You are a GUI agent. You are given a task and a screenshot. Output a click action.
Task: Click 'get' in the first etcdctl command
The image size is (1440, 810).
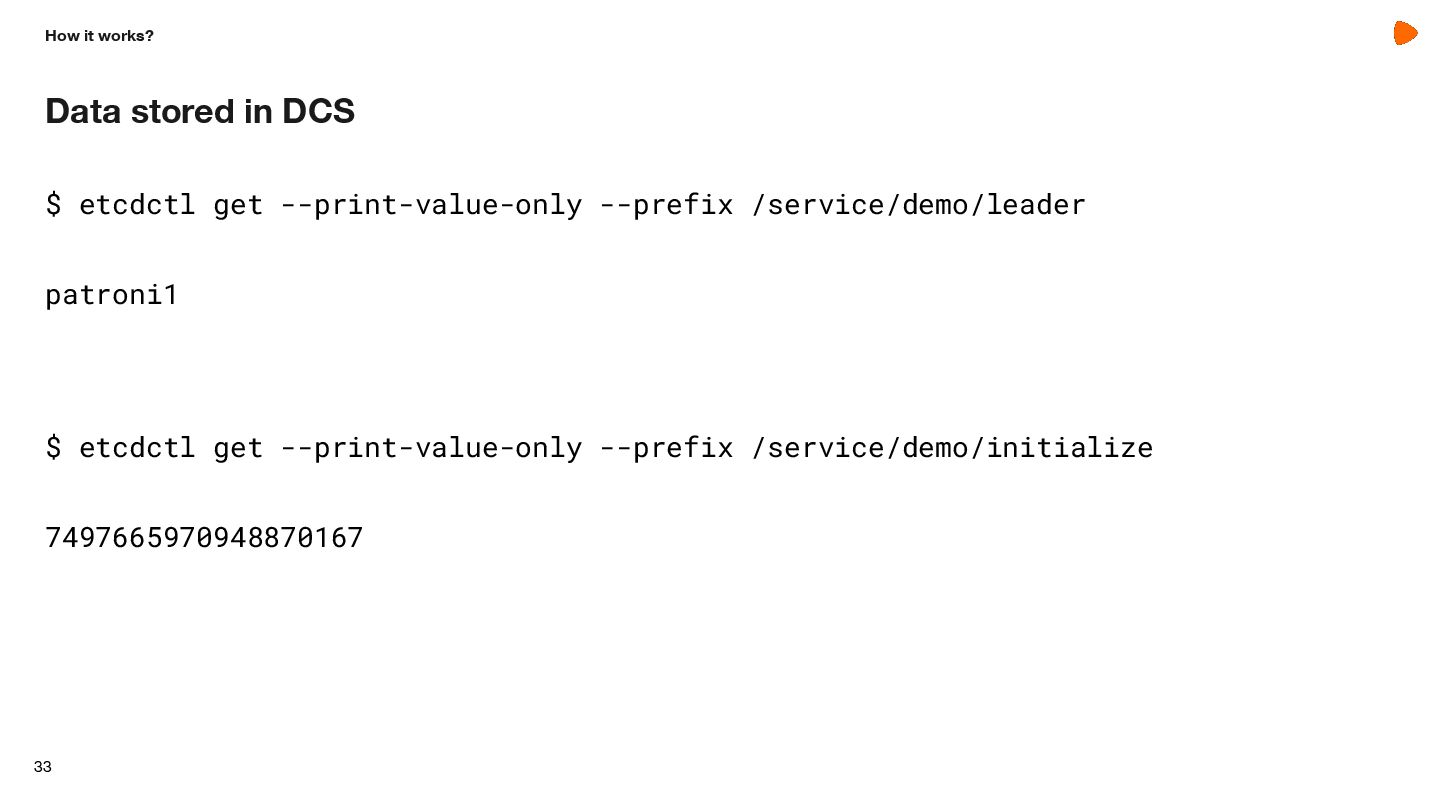coord(238,206)
